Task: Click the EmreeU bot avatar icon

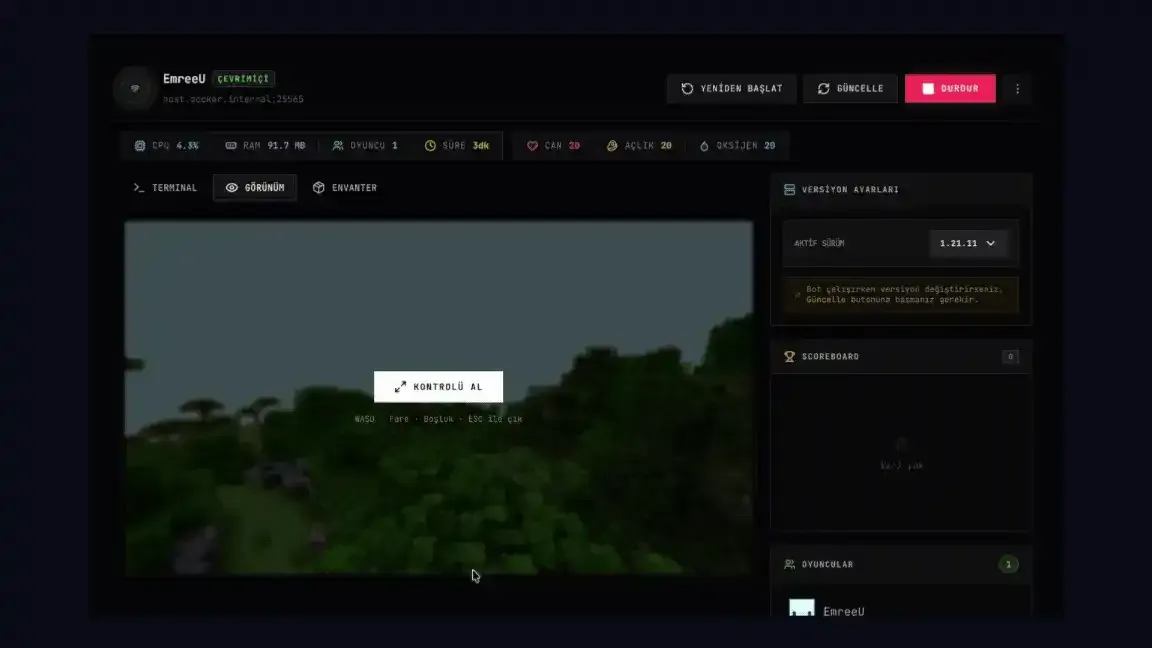Action: [x=135, y=88]
